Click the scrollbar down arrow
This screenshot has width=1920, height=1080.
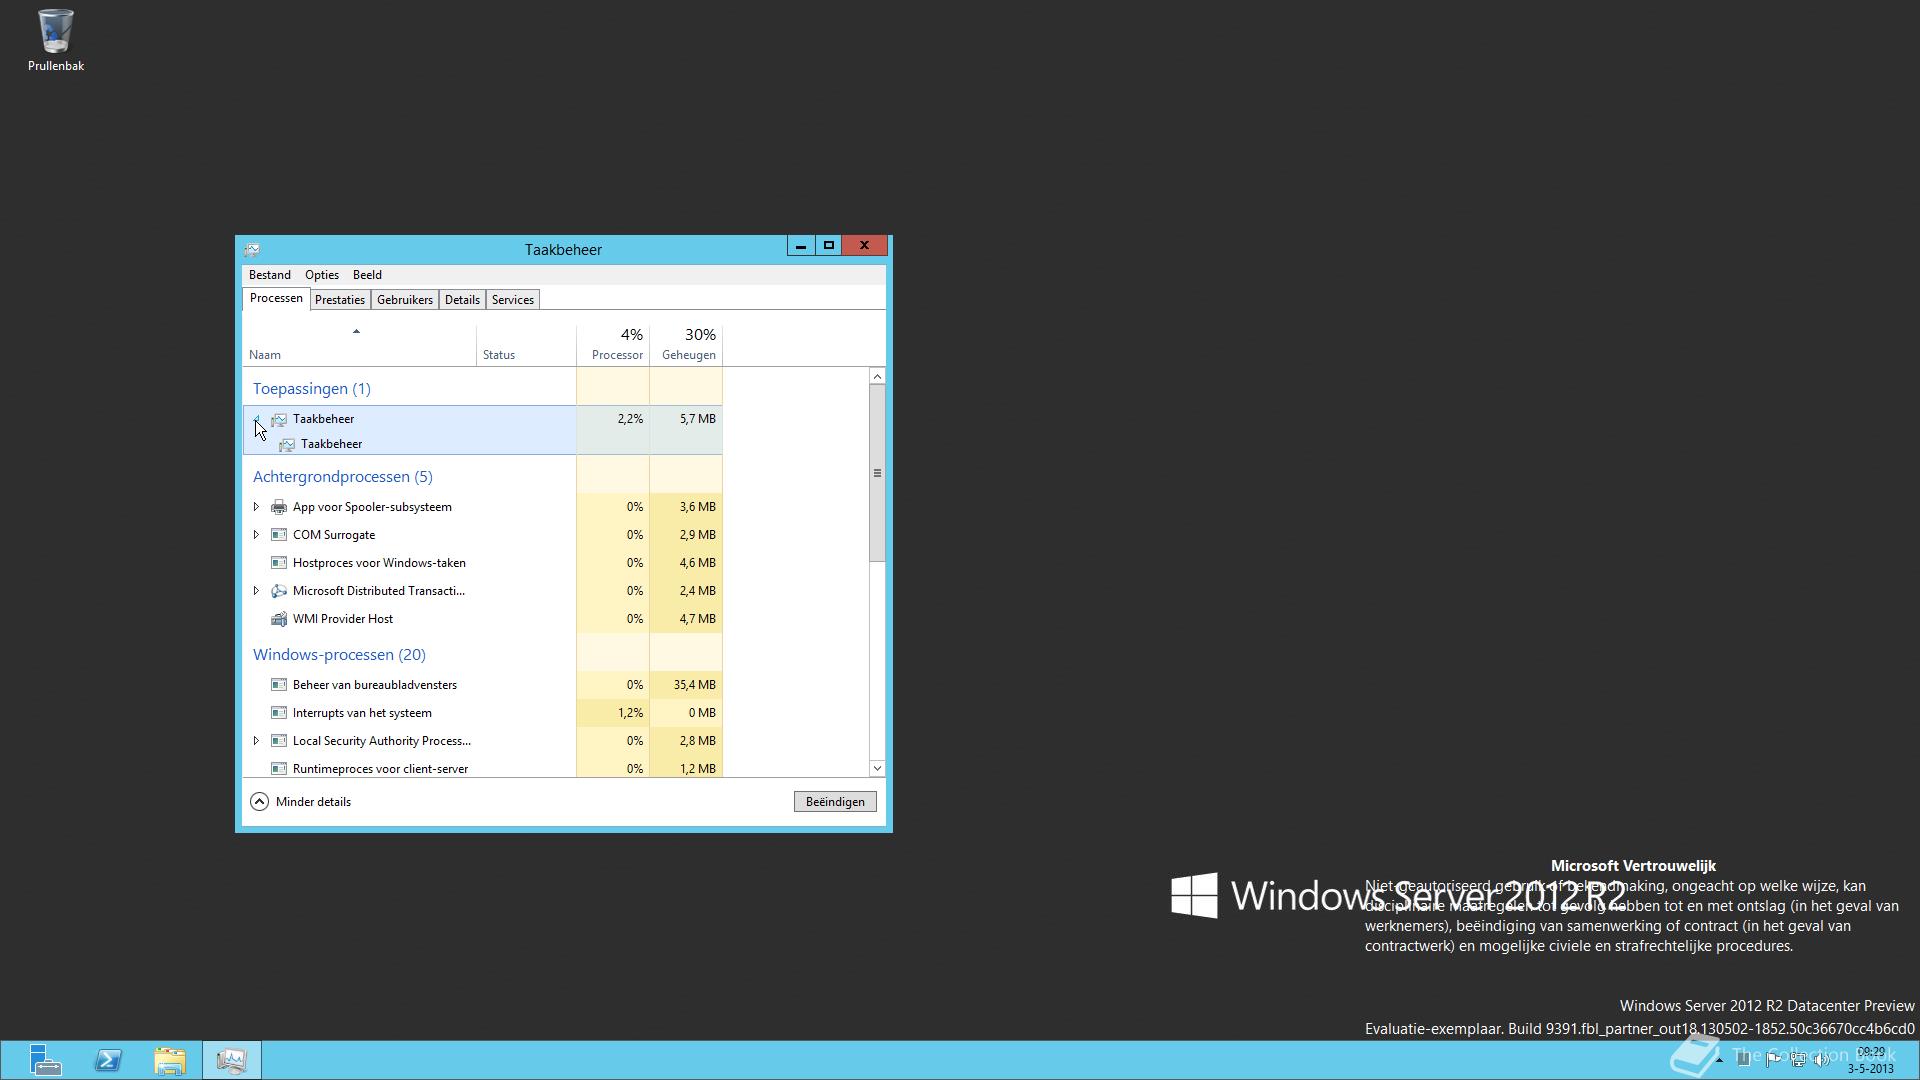click(x=877, y=768)
